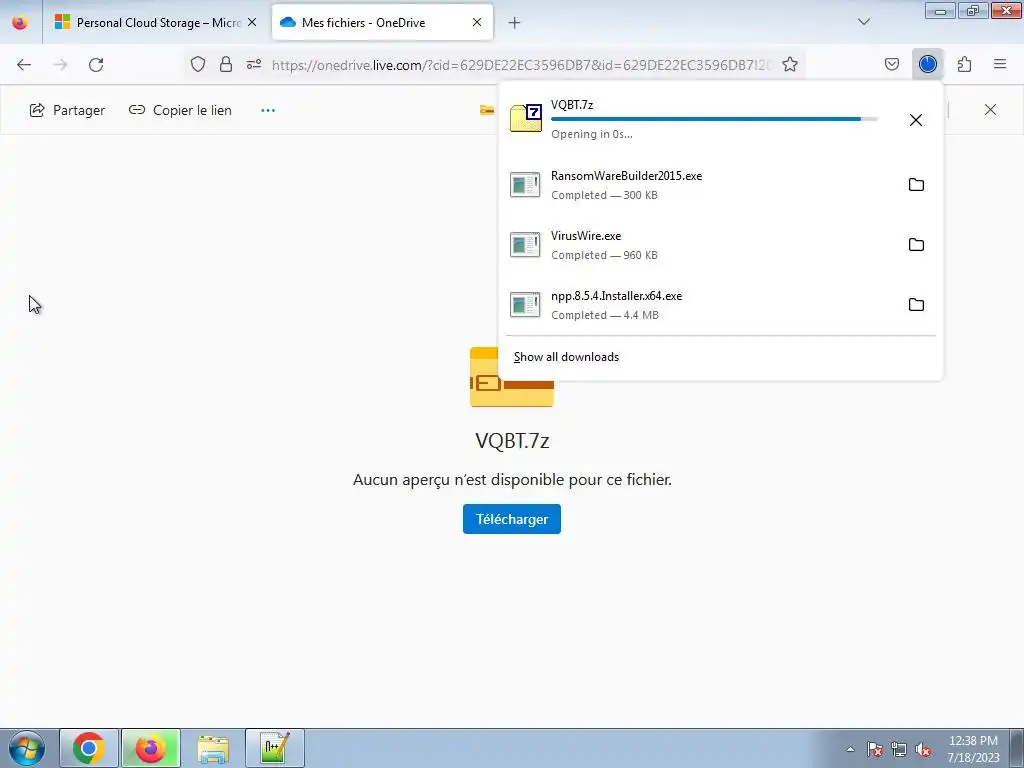The image size is (1024, 768).
Task: Open tracking protection shield in address bar
Action: coord(198,64)
